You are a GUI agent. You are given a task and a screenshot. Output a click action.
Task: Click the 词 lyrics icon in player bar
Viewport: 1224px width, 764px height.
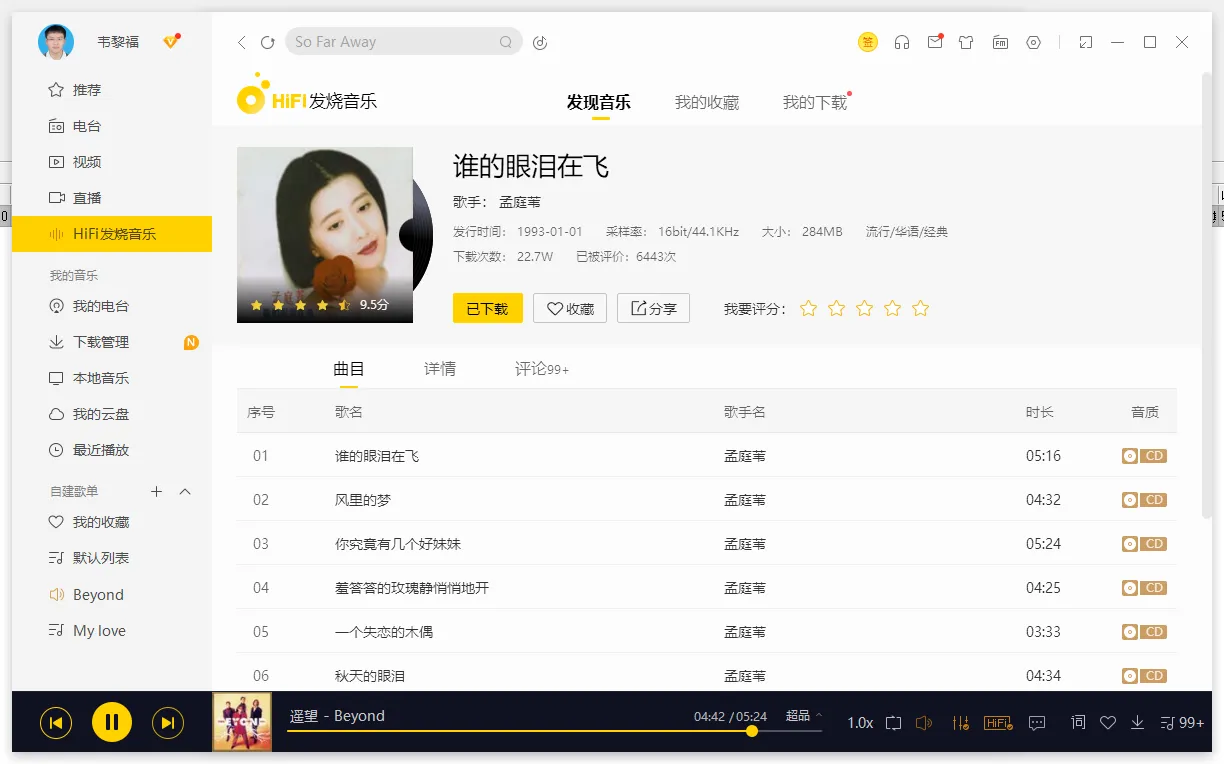point(1077,722)
